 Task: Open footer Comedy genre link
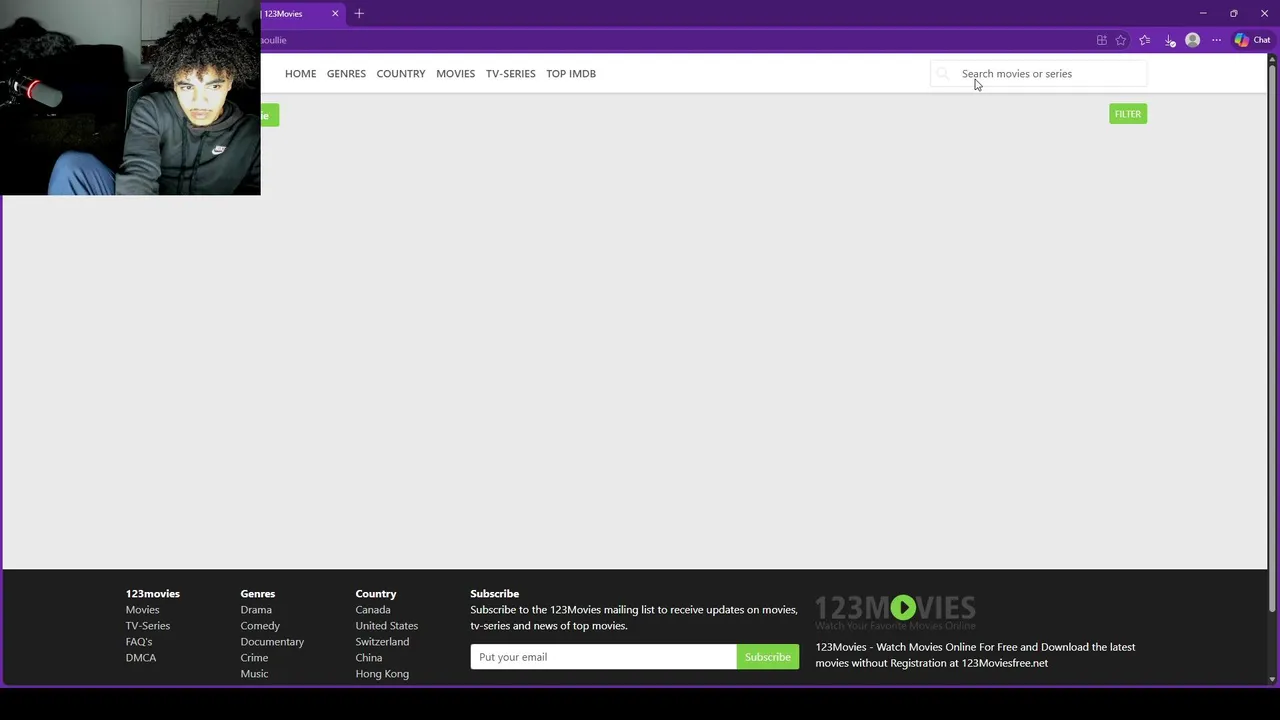coord(260,626)
